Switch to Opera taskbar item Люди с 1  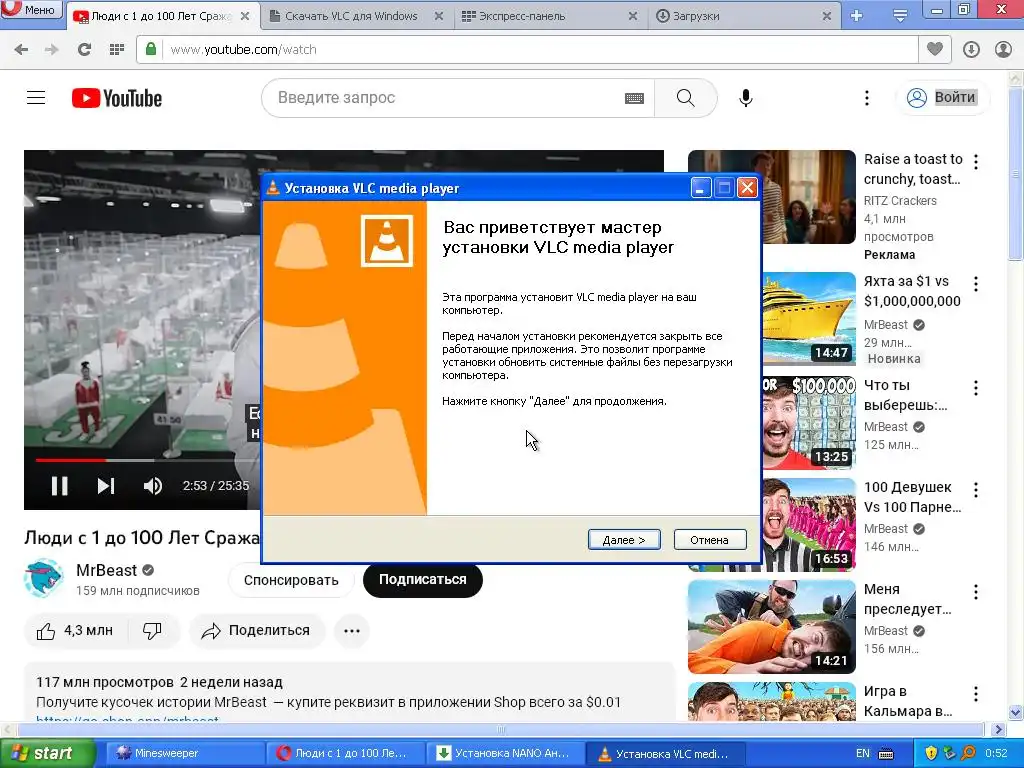point(345,754)
